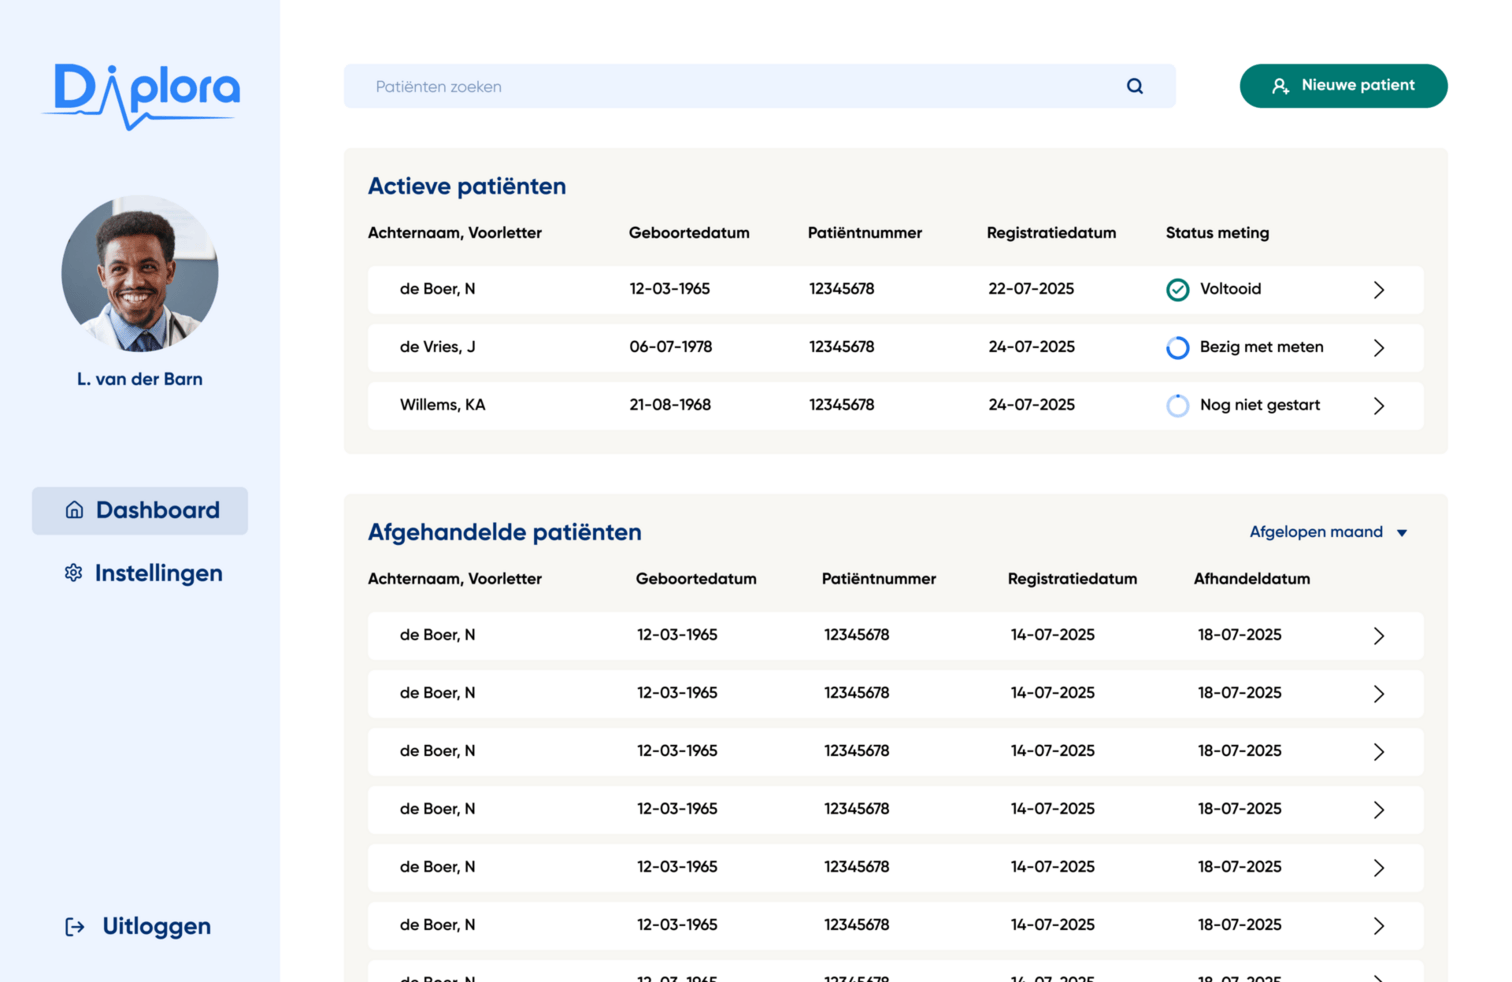Click the logout arrow icon
The width and height of the screenshot is (1512, 982).
tap(75, 927)
